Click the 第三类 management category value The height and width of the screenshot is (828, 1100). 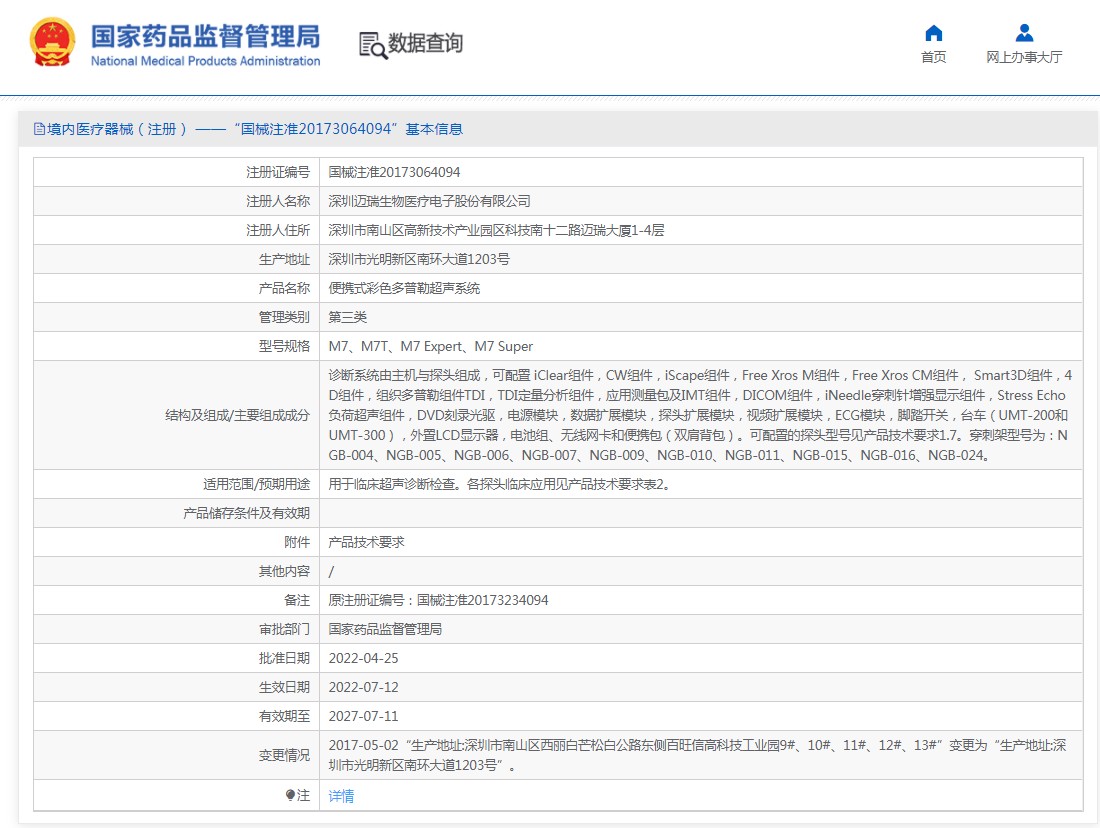click(x=348, y=317)
